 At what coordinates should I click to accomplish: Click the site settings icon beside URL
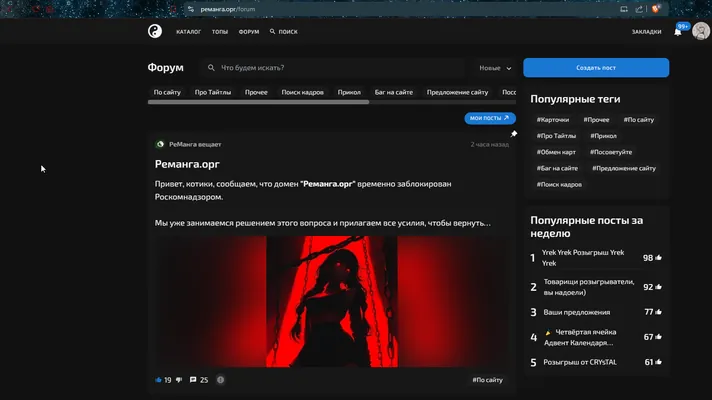[x=191, y=9]
